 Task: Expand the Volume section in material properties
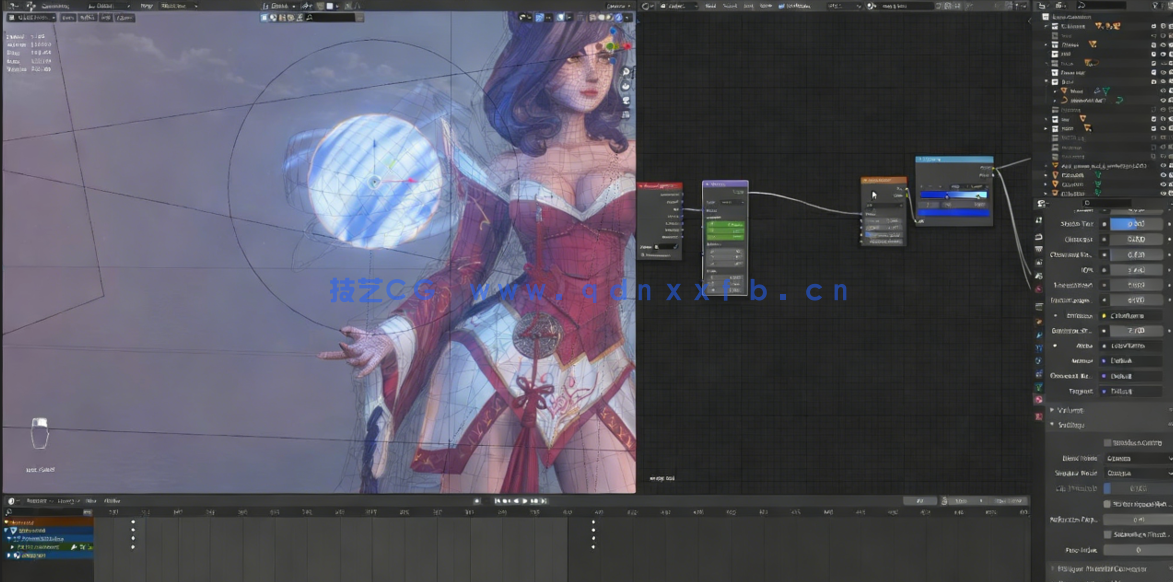pos(1065,409)
